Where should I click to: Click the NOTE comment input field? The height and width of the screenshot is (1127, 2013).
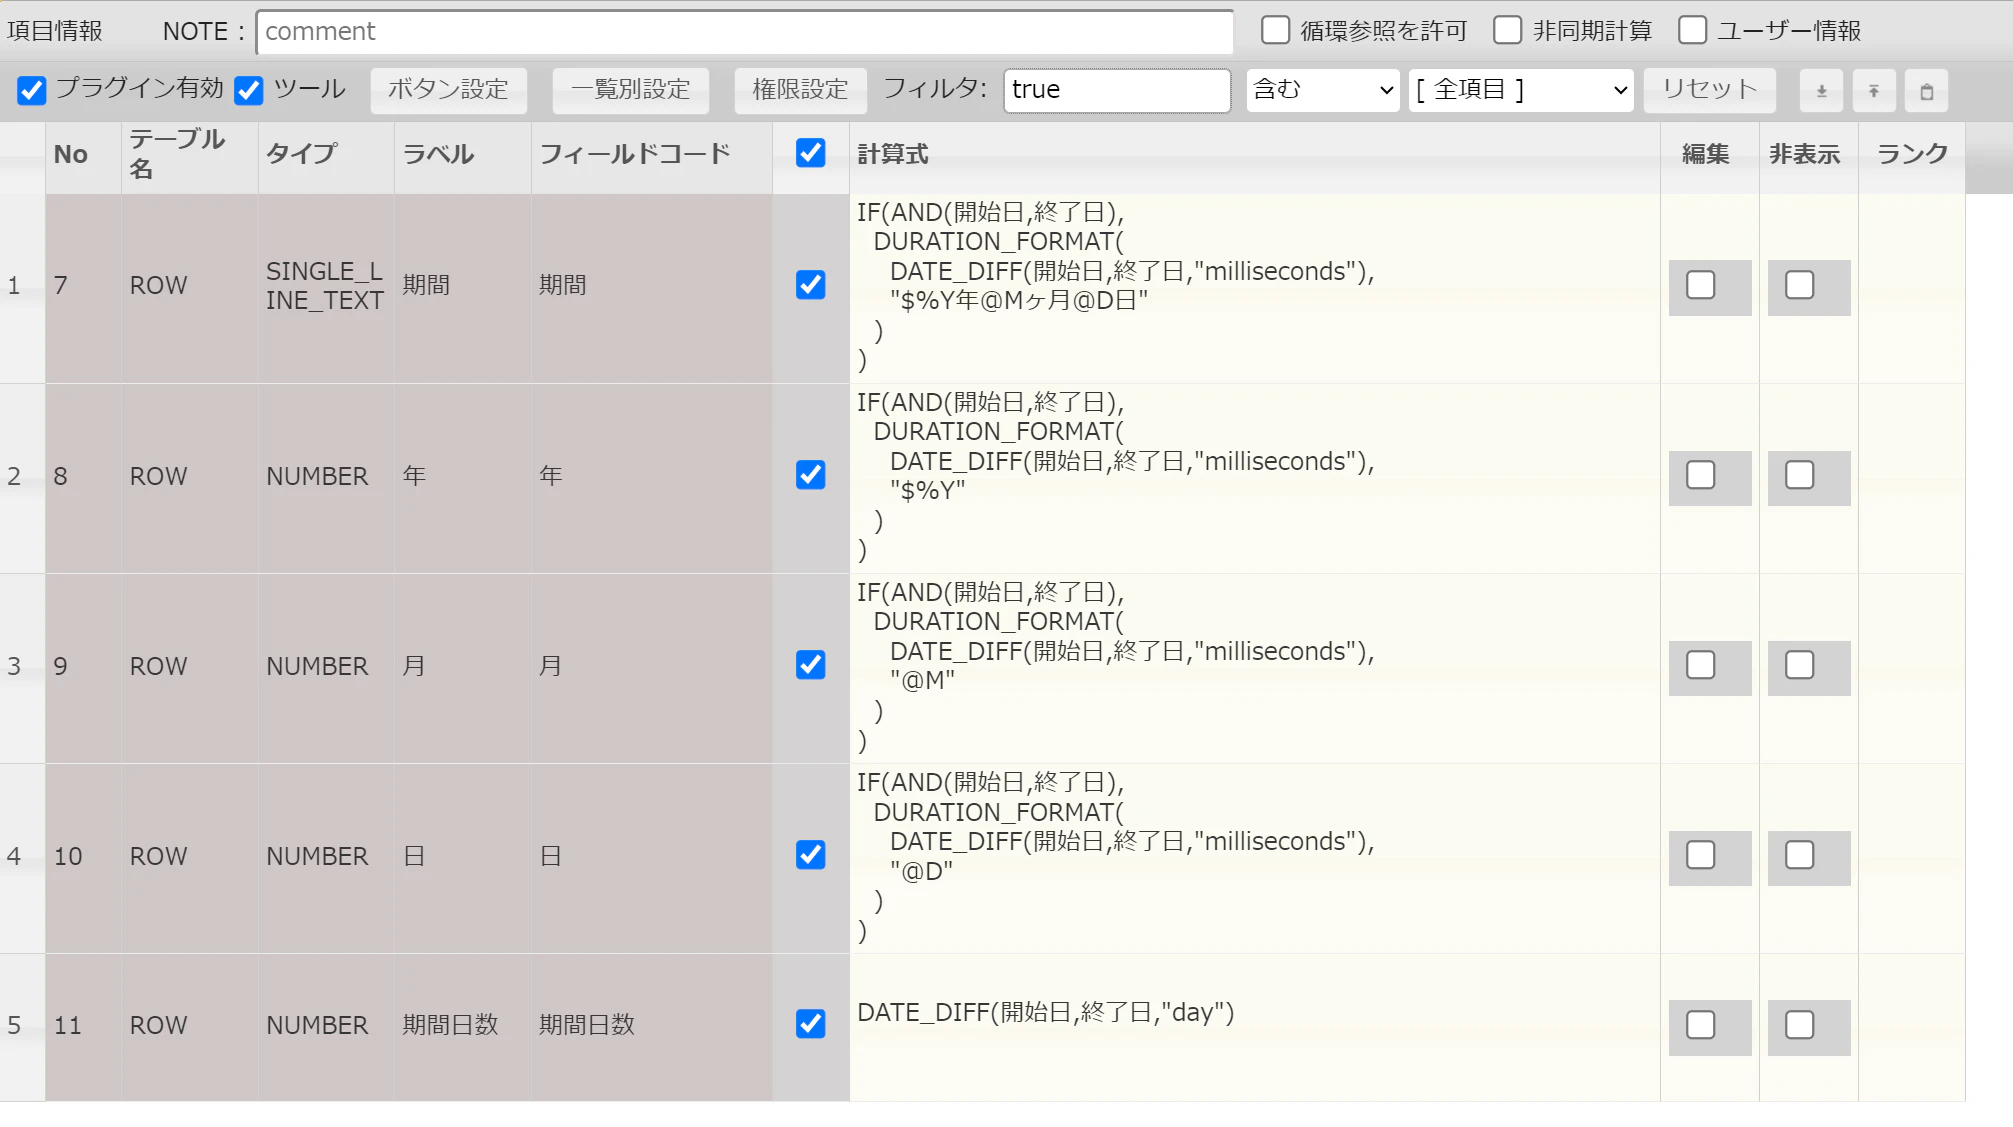(745, 32)
